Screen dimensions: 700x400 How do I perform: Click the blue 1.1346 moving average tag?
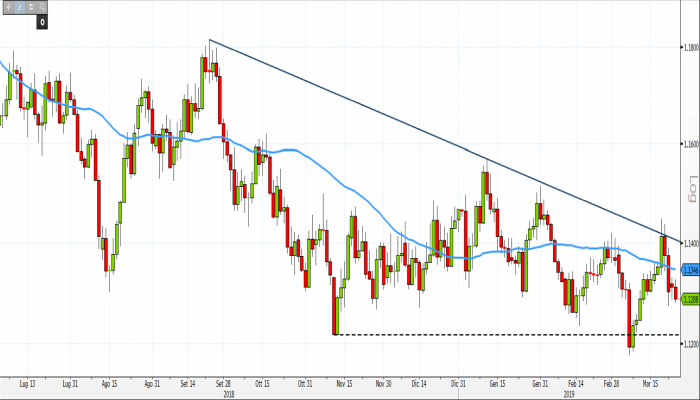(x=691, y=270)
